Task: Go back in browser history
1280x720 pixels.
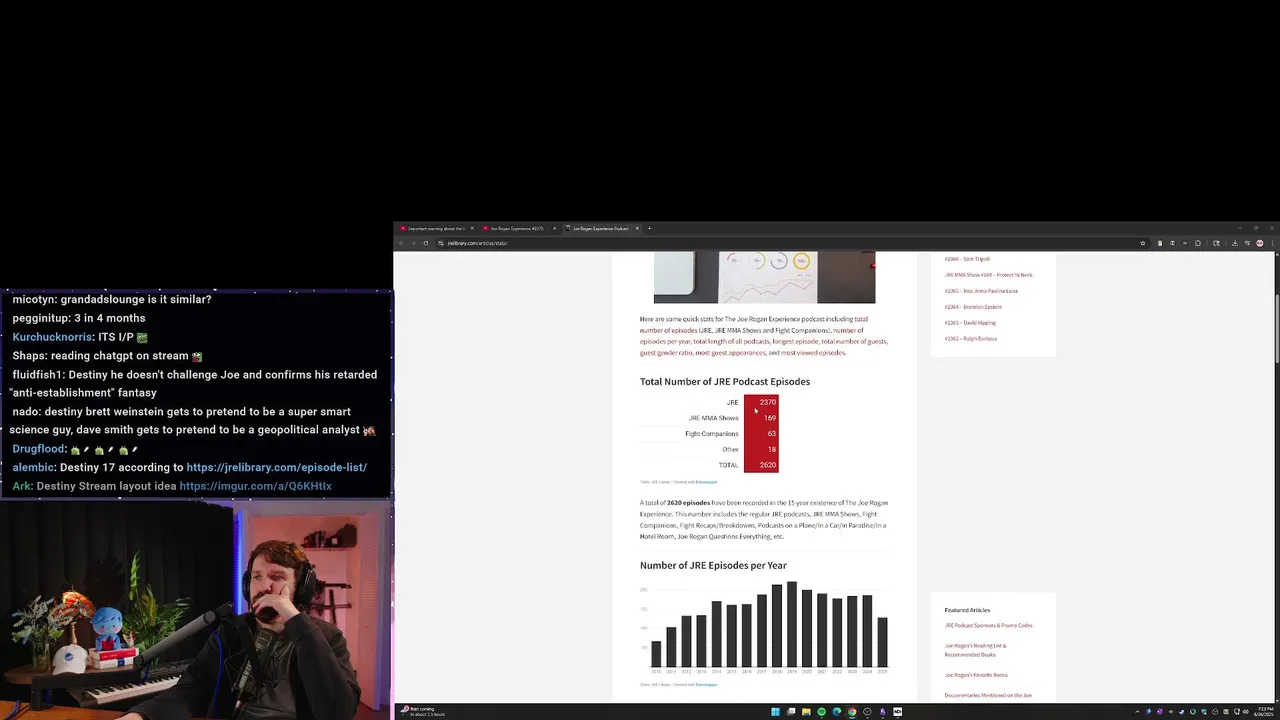Action: (401, 243)
